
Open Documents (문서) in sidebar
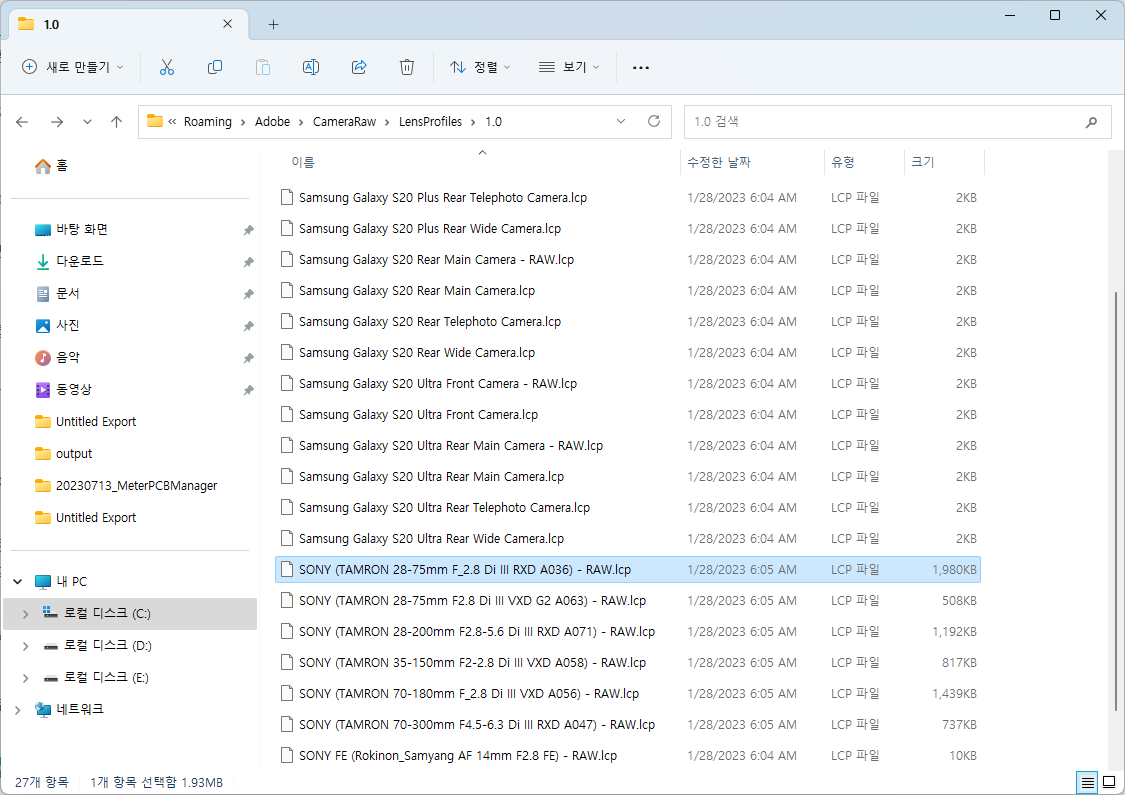pos(57,293)
